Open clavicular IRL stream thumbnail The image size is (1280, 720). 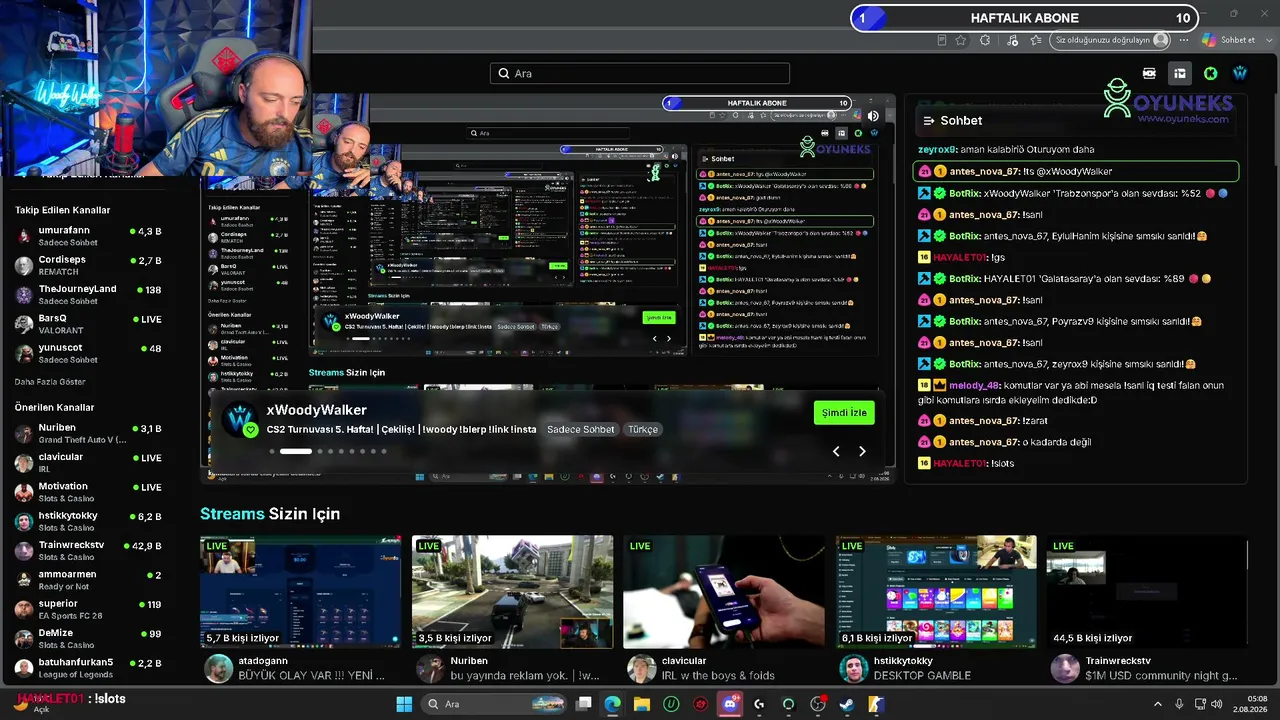coord(724,592)
